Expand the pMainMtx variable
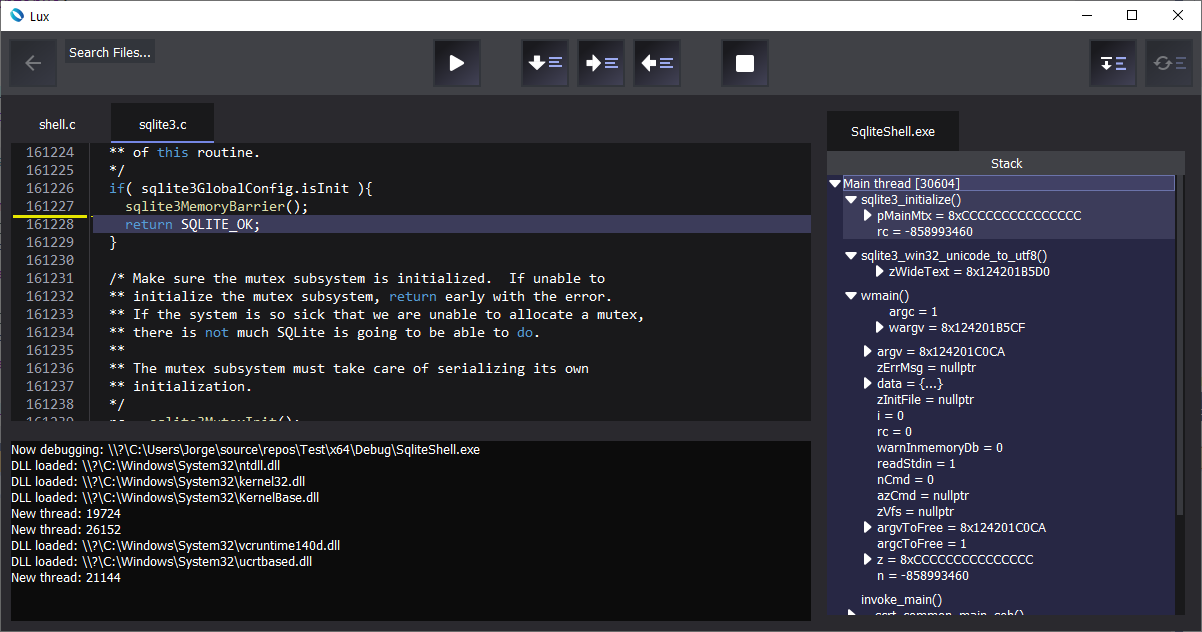 868,216
